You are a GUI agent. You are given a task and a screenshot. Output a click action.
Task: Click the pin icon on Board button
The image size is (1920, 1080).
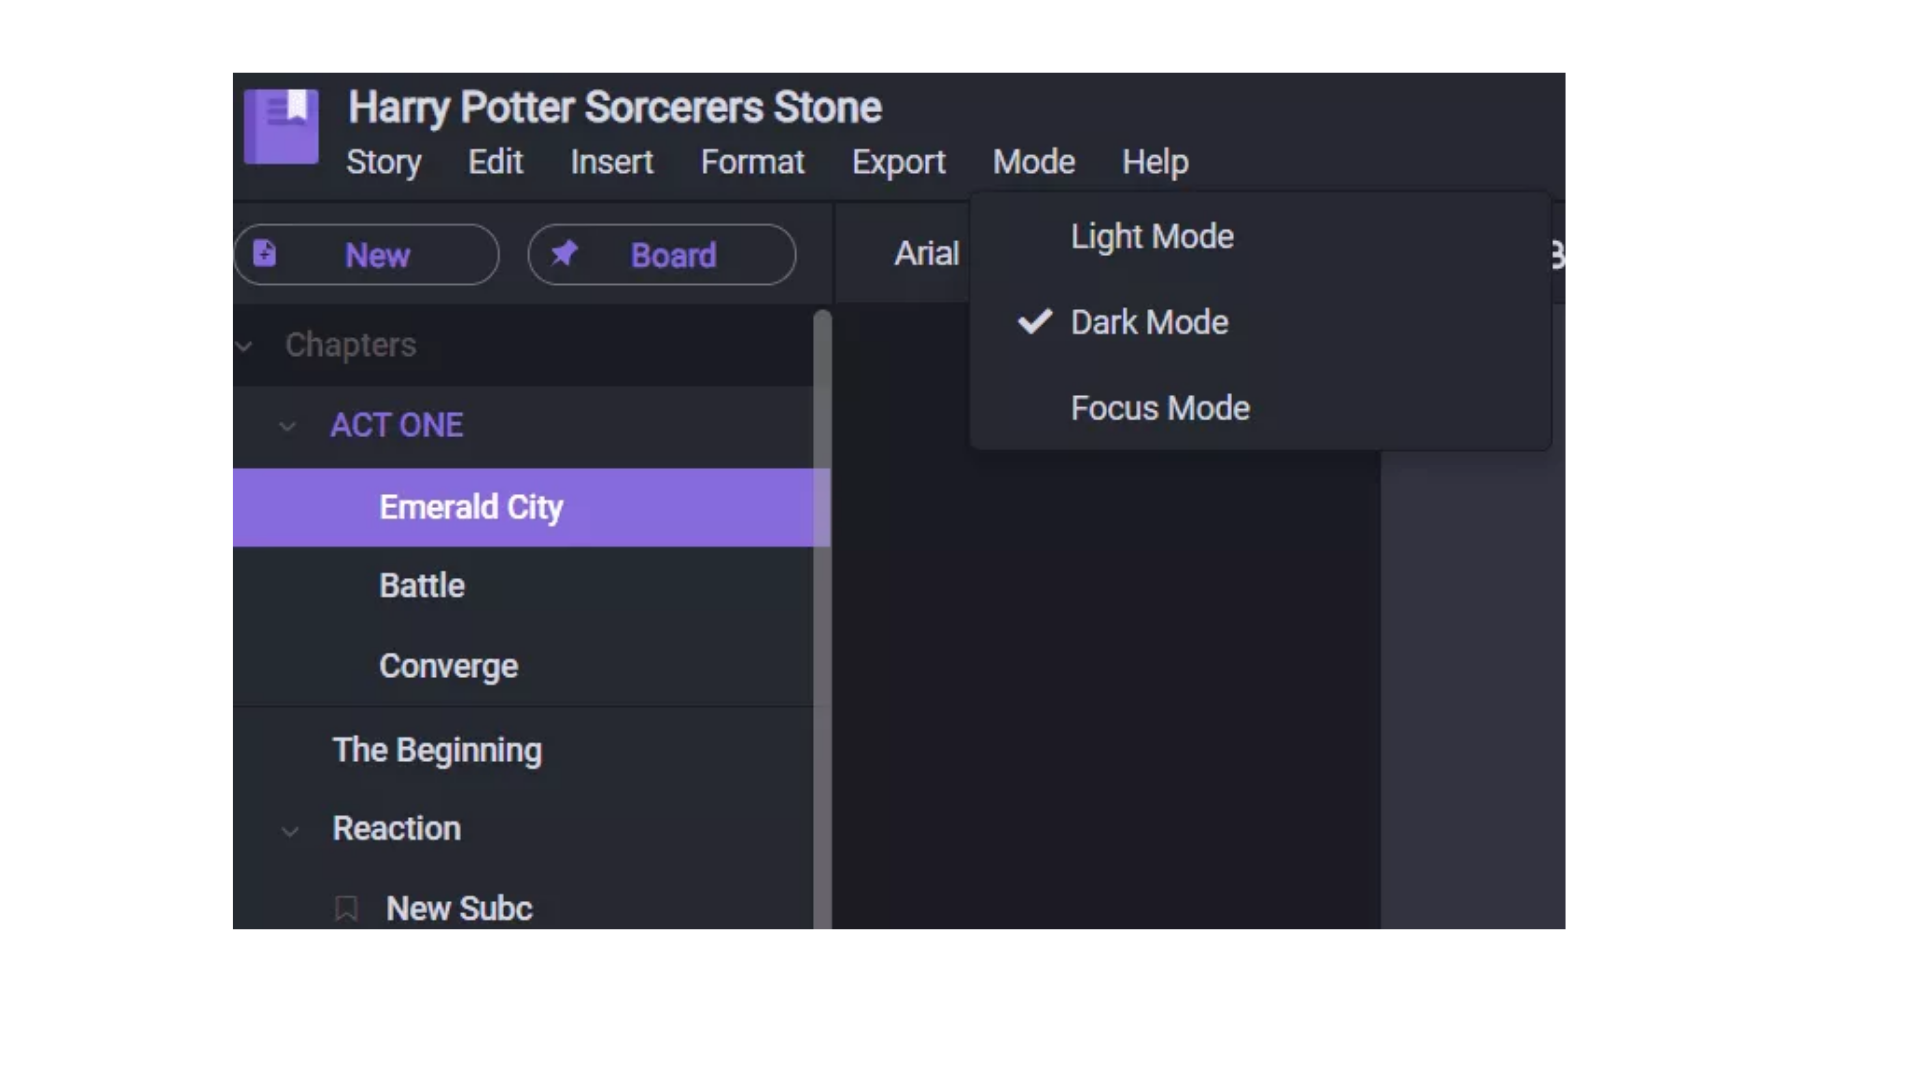564,254
